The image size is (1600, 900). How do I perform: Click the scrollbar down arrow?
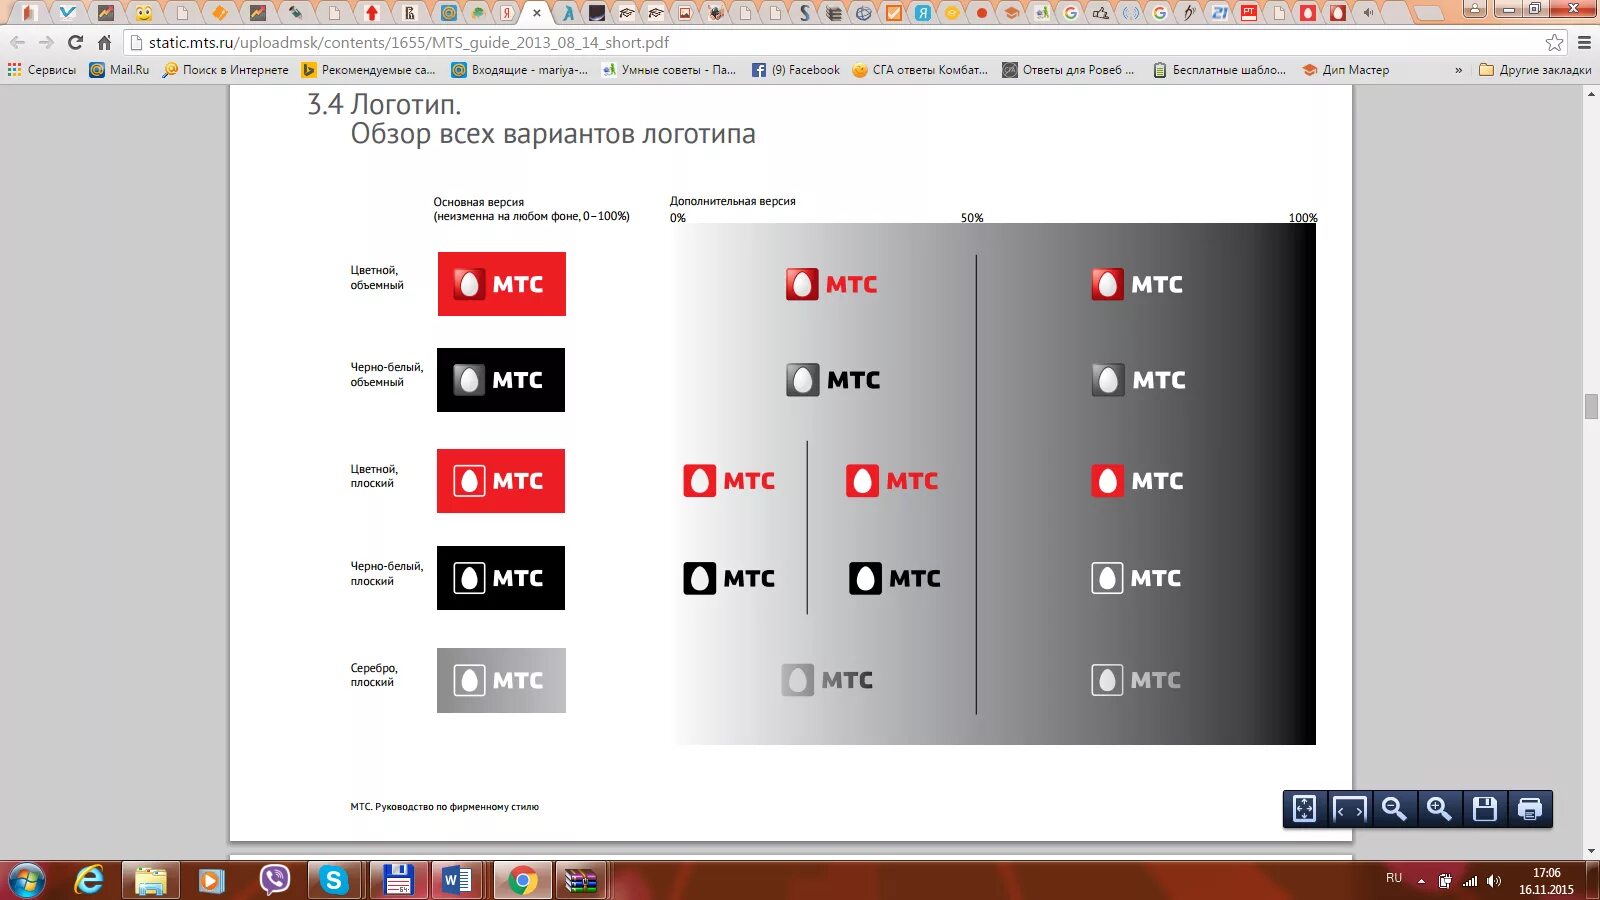click(1591, 851)
